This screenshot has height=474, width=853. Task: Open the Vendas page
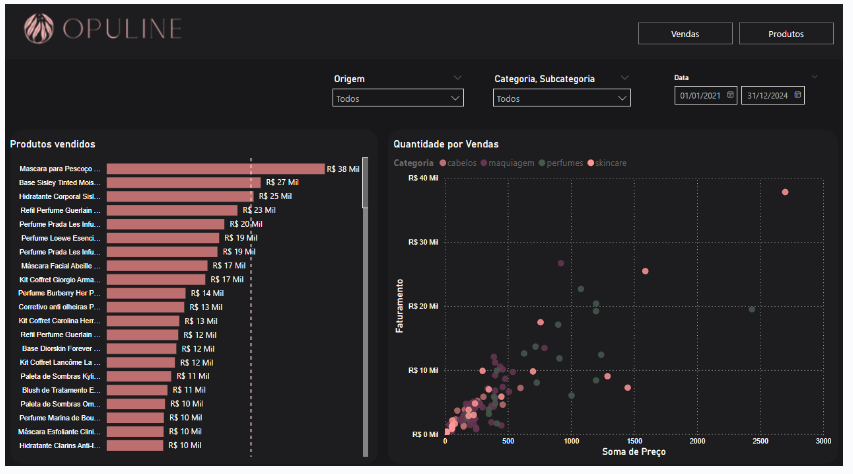(x=685, y=34)
